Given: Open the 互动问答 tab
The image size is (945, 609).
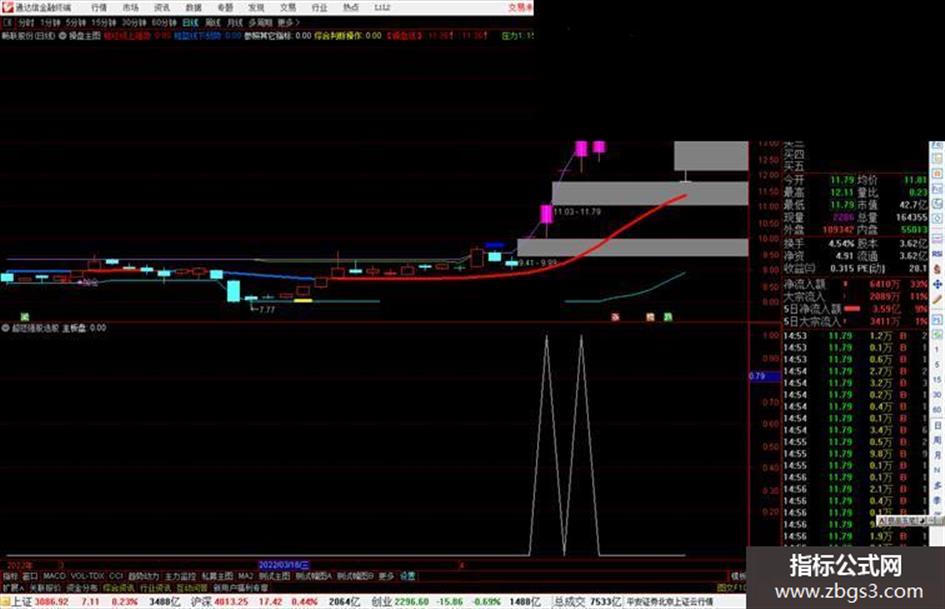Looking at the screenshot, I should pyautogui.click(x=192, y=587).
